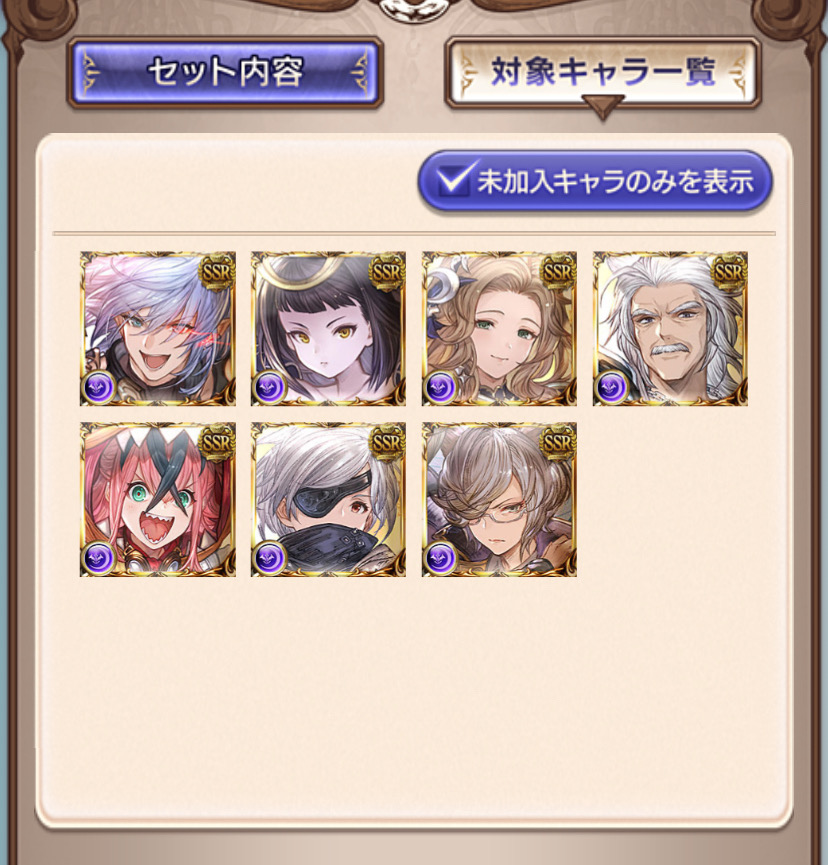Image resolution: width=828 pixels, height=865 pixels.
Task: Click the arrow pointer under 対象キャラ一覧
Action: pos(602,106)
